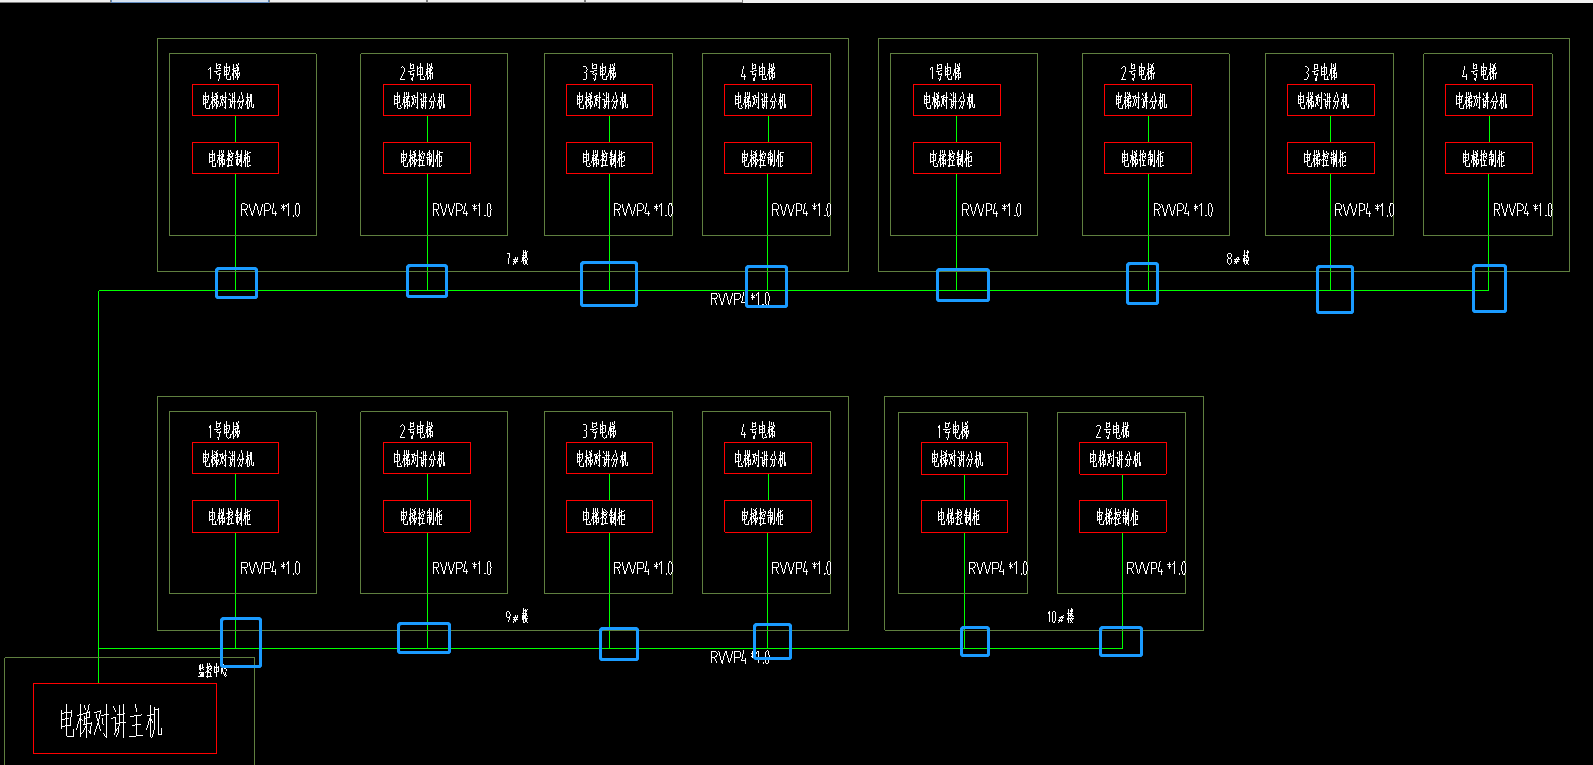
Task: Select RVVP4*1.0 label under 7#楼 elevator 2
Action: click(x=462, y=210)
